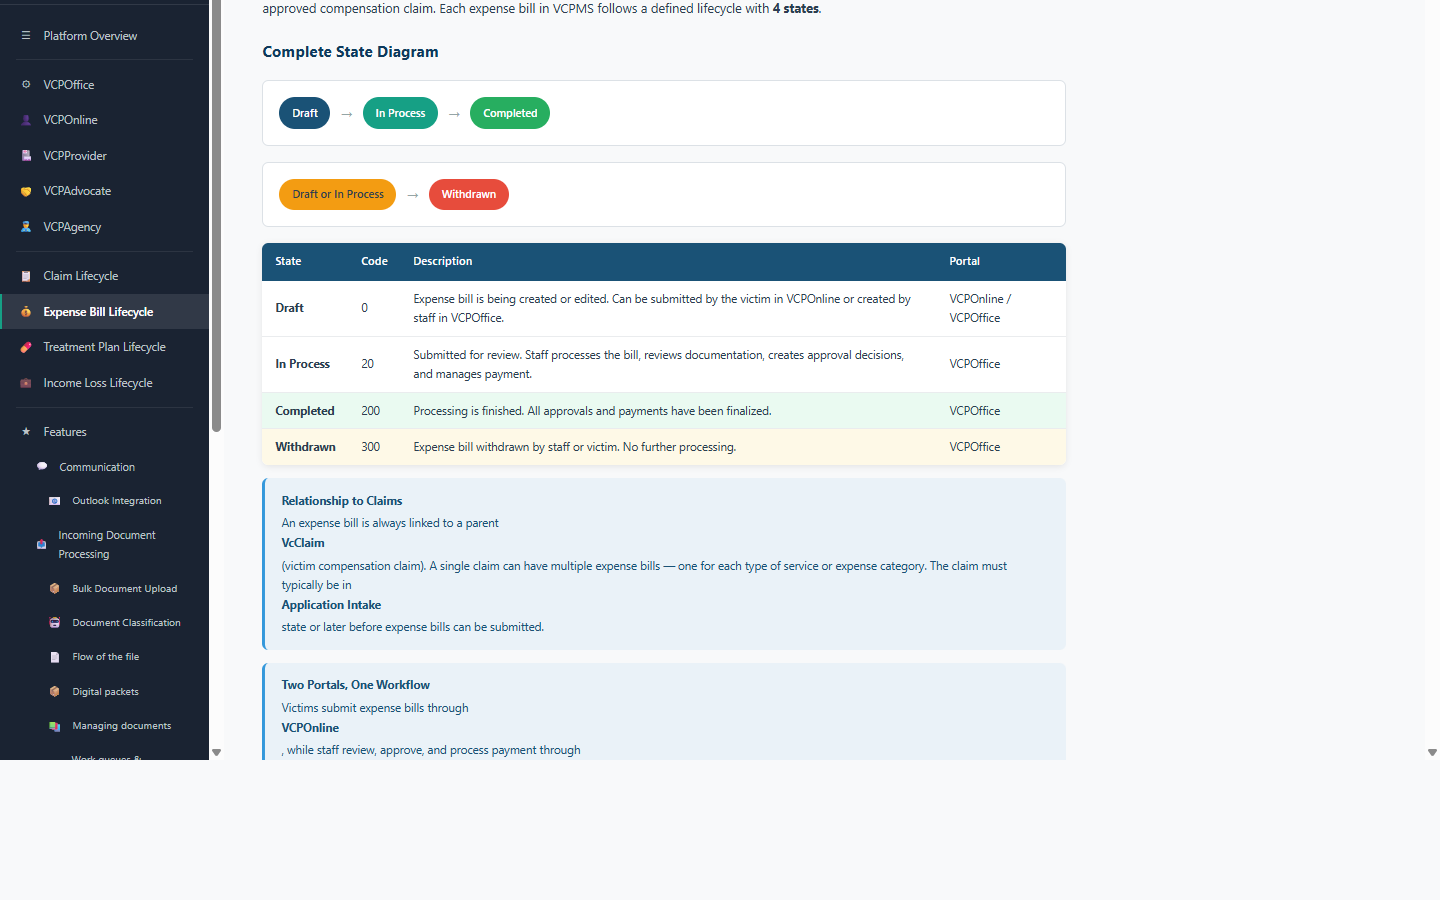
Task: Click the Features star icon
Action: click(x=25, y=431)
